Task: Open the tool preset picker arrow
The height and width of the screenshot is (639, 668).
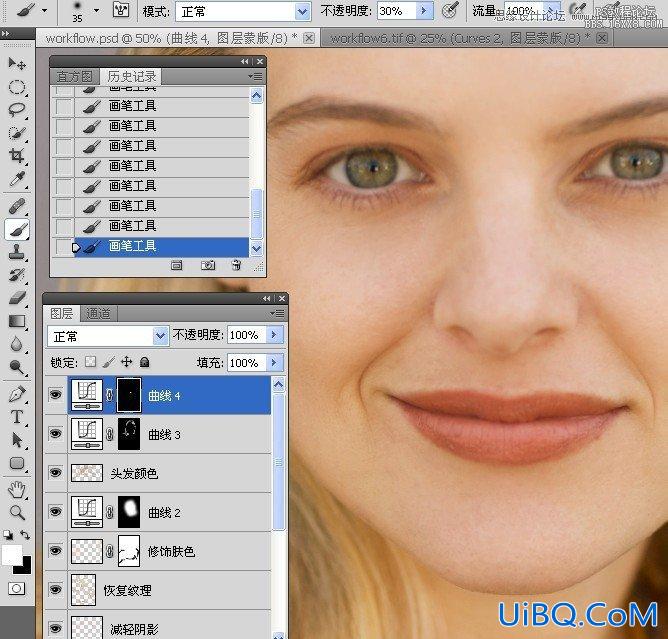Action: coord(45,11)
